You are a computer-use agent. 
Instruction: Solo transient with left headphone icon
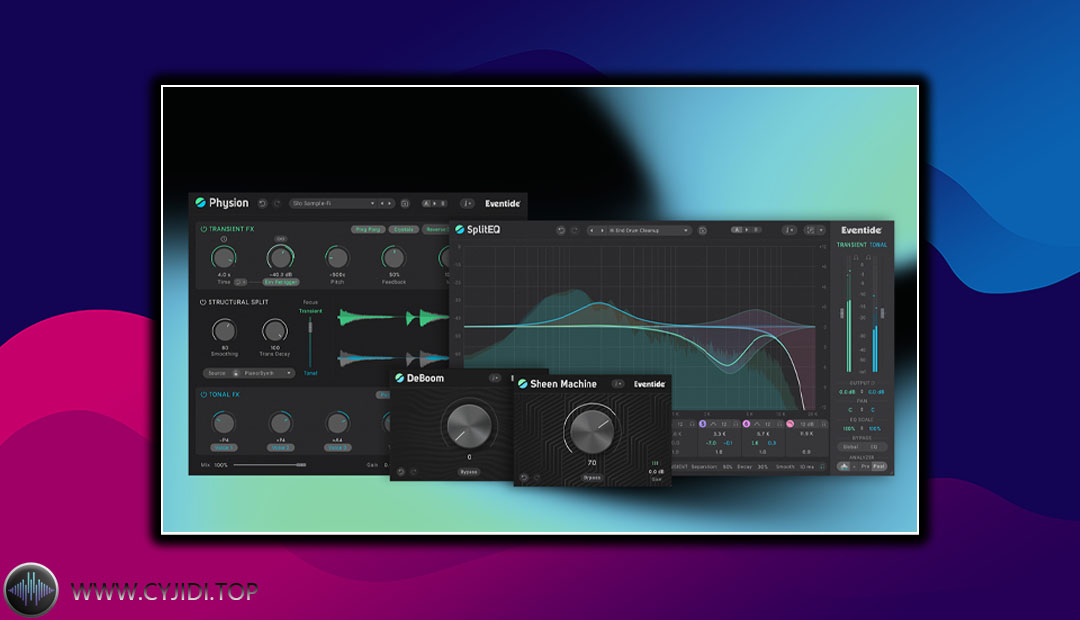[x=856, y=258]
